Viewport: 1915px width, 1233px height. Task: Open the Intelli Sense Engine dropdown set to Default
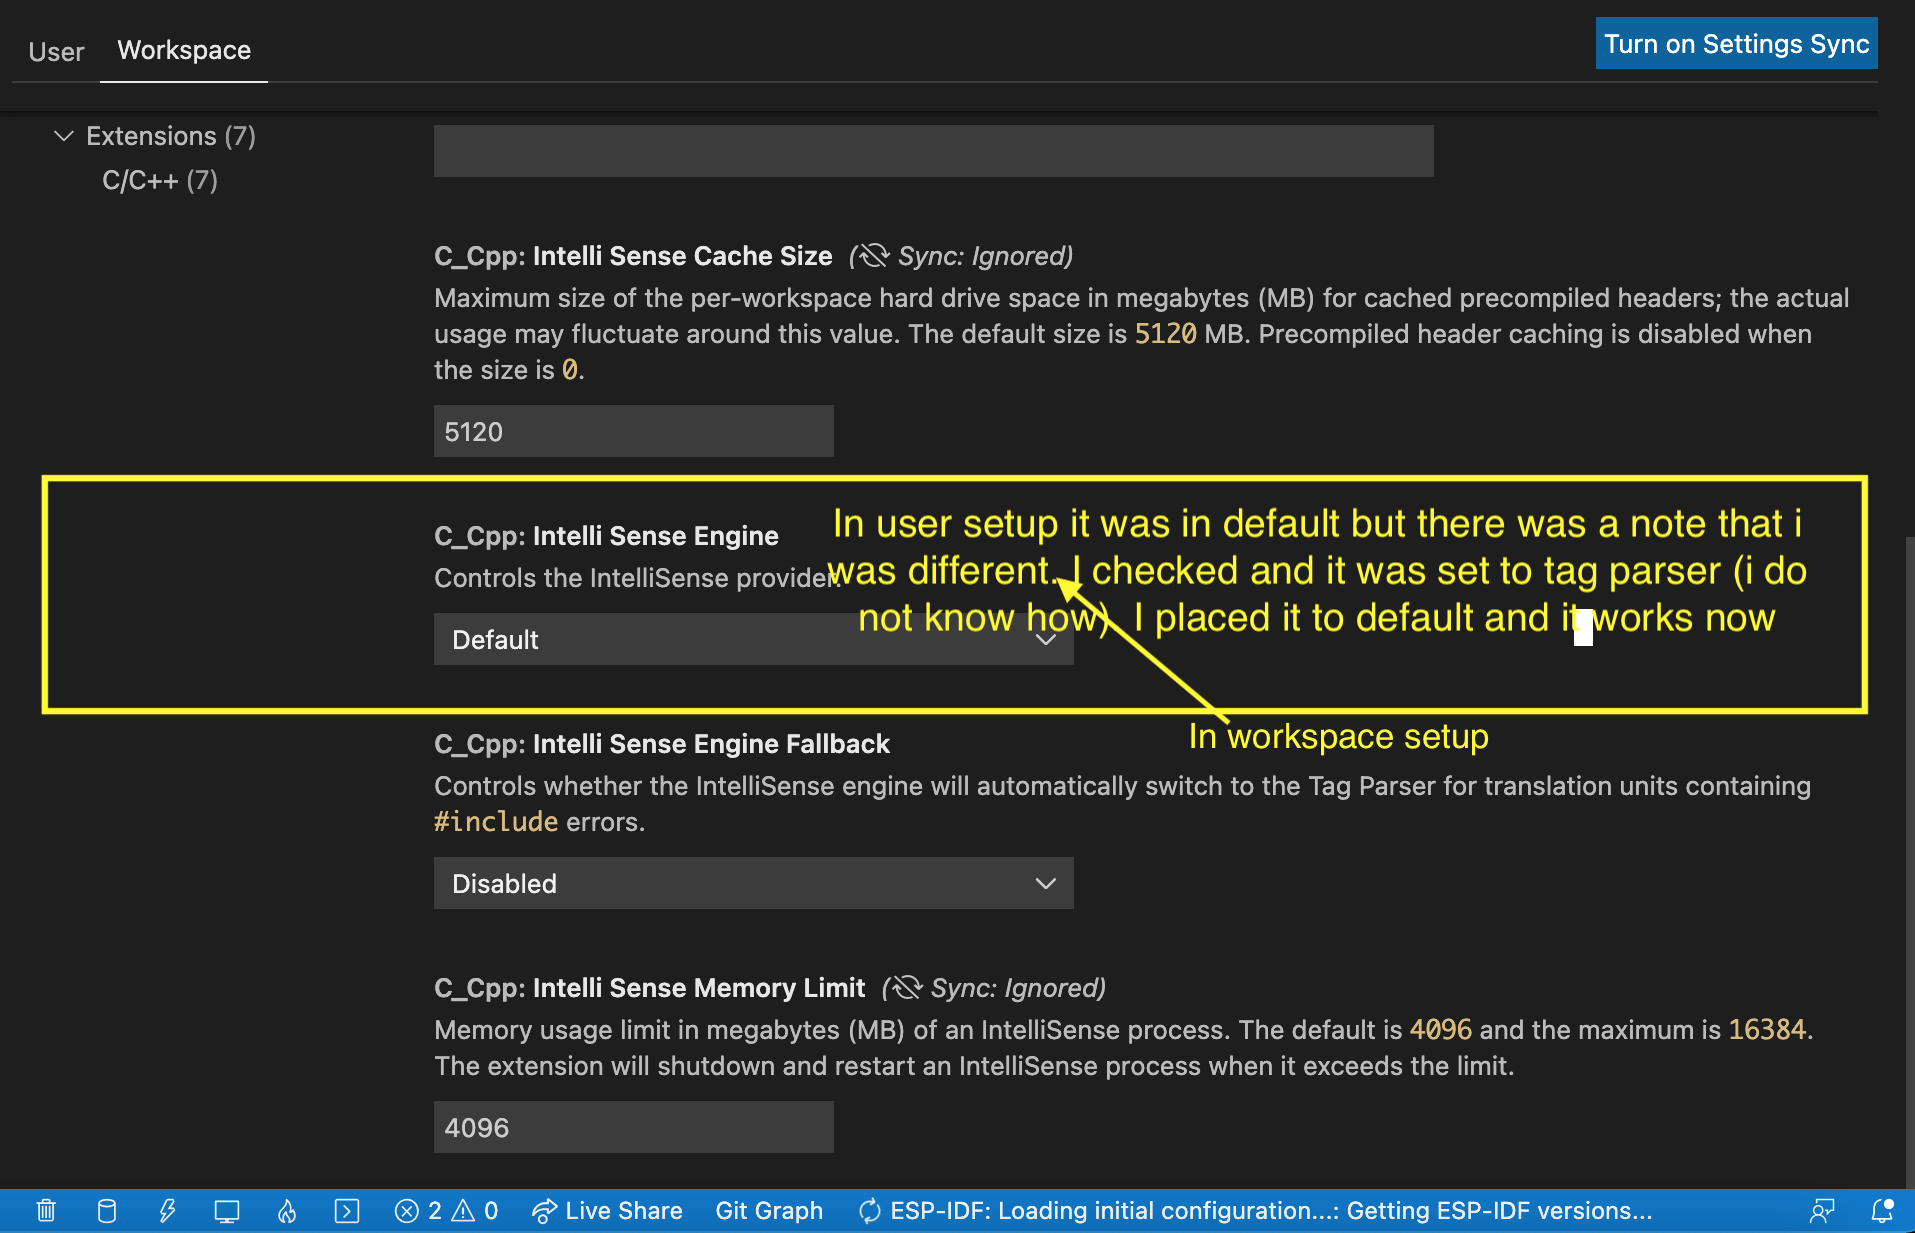pos(753,639)
